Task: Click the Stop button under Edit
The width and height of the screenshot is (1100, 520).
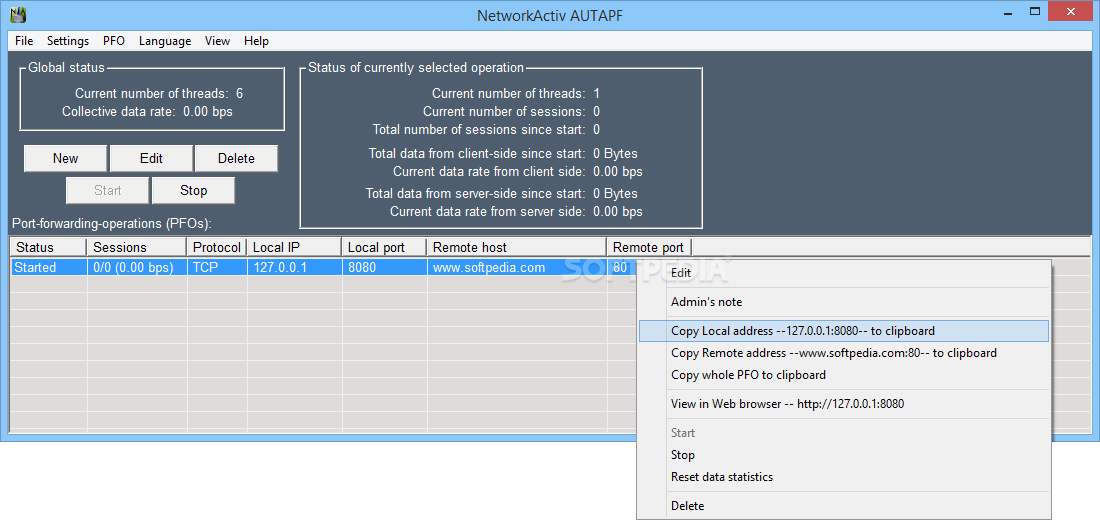Action: pyautogui.click(x=194, y=191)
